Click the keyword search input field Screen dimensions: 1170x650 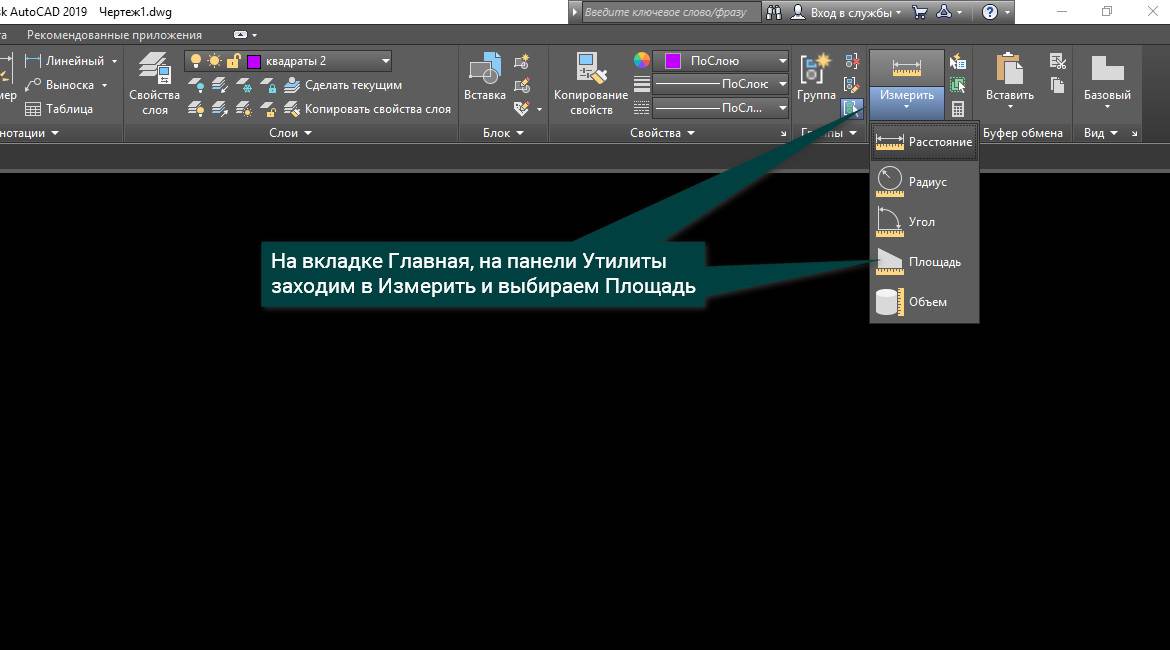(x=670, y=12)
